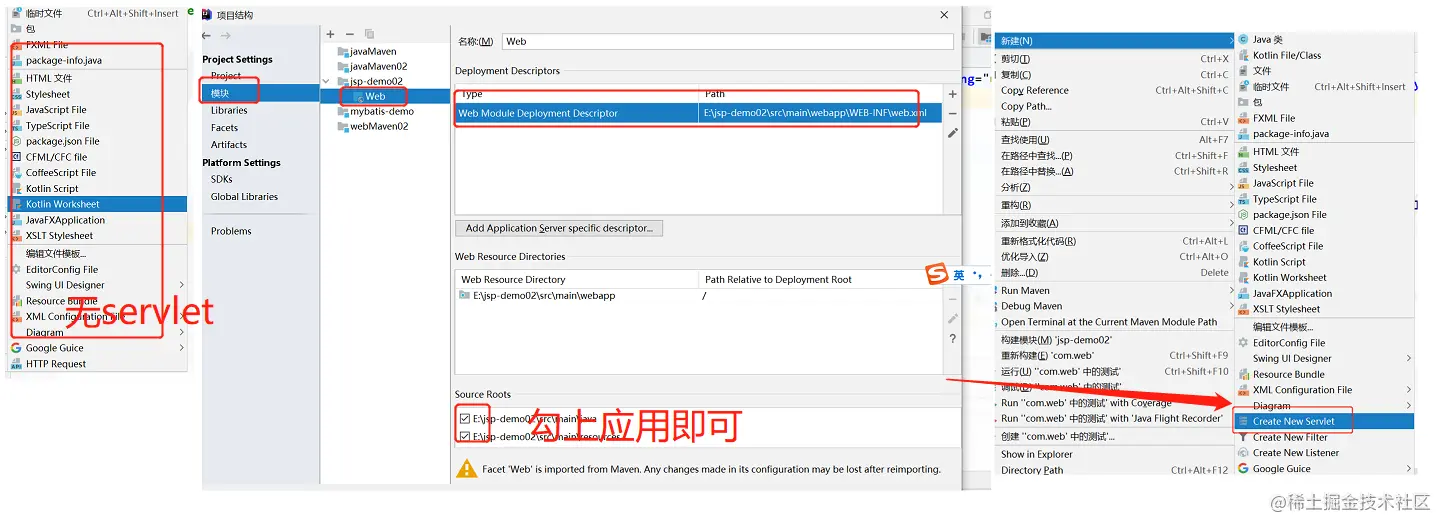Click package.json File icon in left file menu
The height and width of the screenshot is (530, 1448).
pyautogui.click(x=16, y=141)
